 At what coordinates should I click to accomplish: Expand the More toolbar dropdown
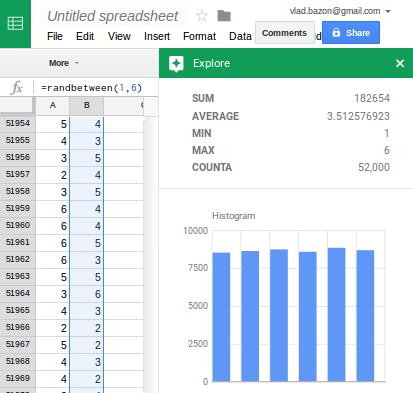[x=64, y=63]
